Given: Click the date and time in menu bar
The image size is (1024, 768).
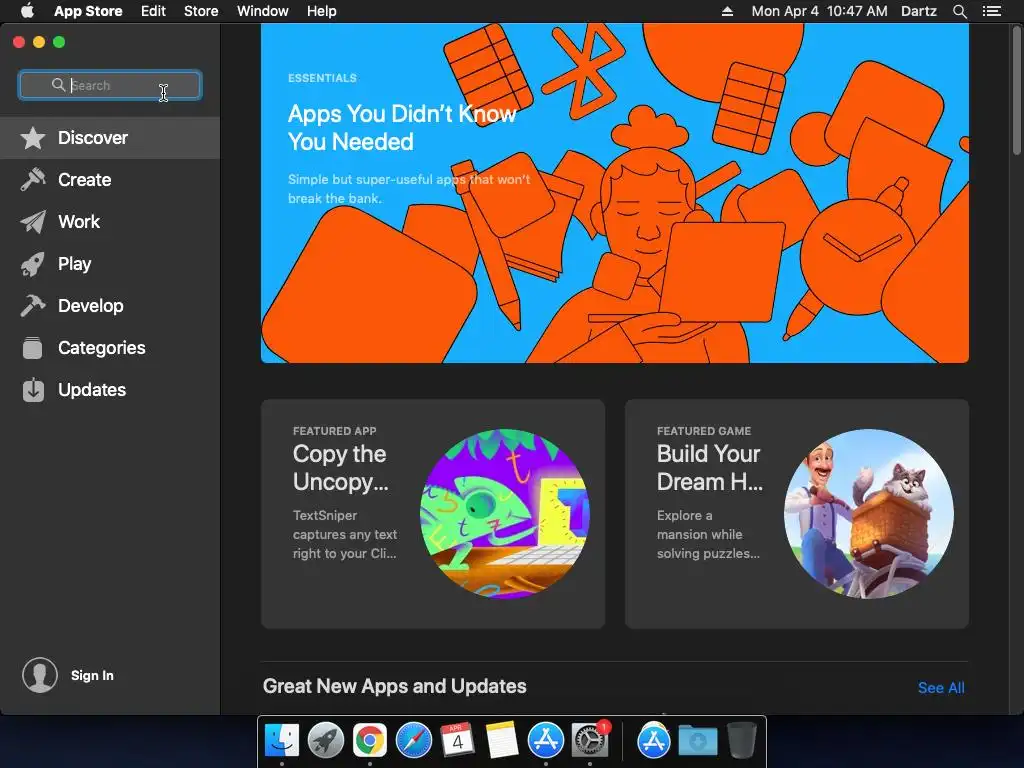Looking at the screenshot, I should pos(820,11).
